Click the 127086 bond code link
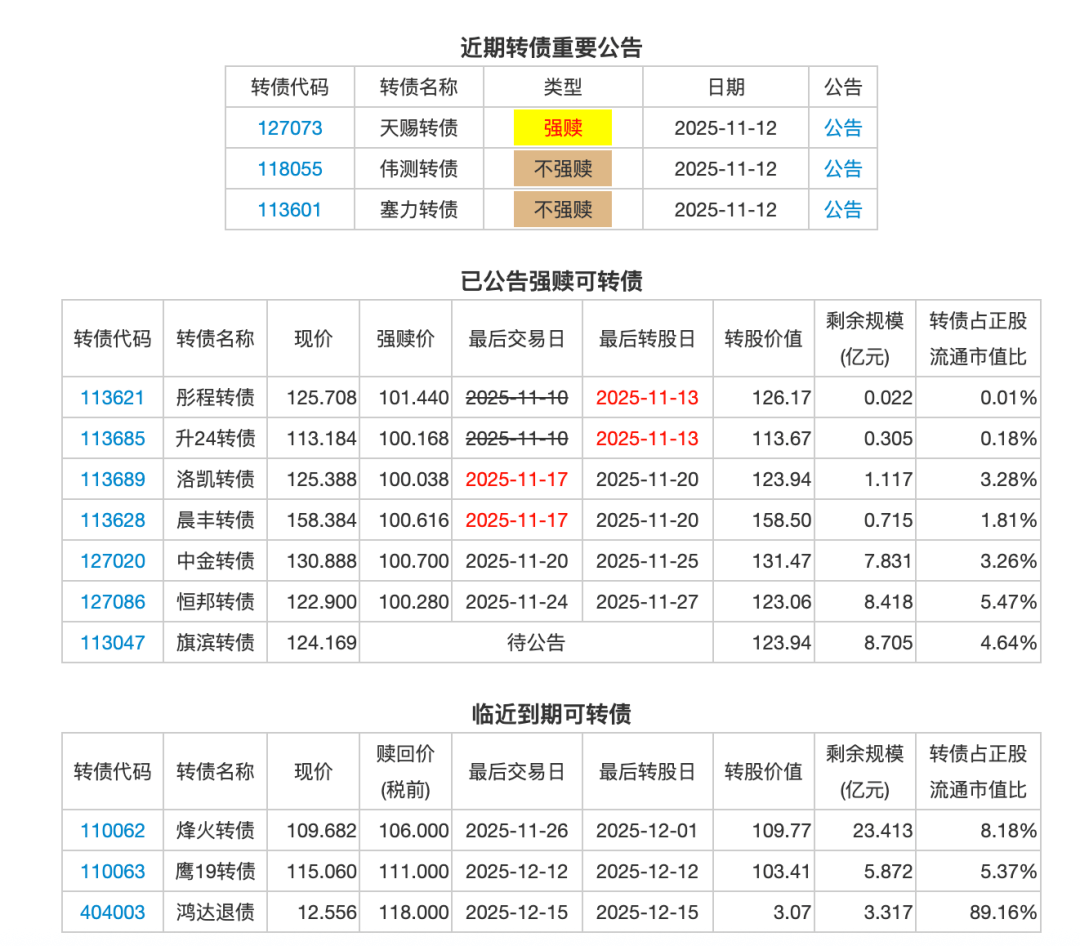Viewport: 1080px width, 946px height. (112, 602)
